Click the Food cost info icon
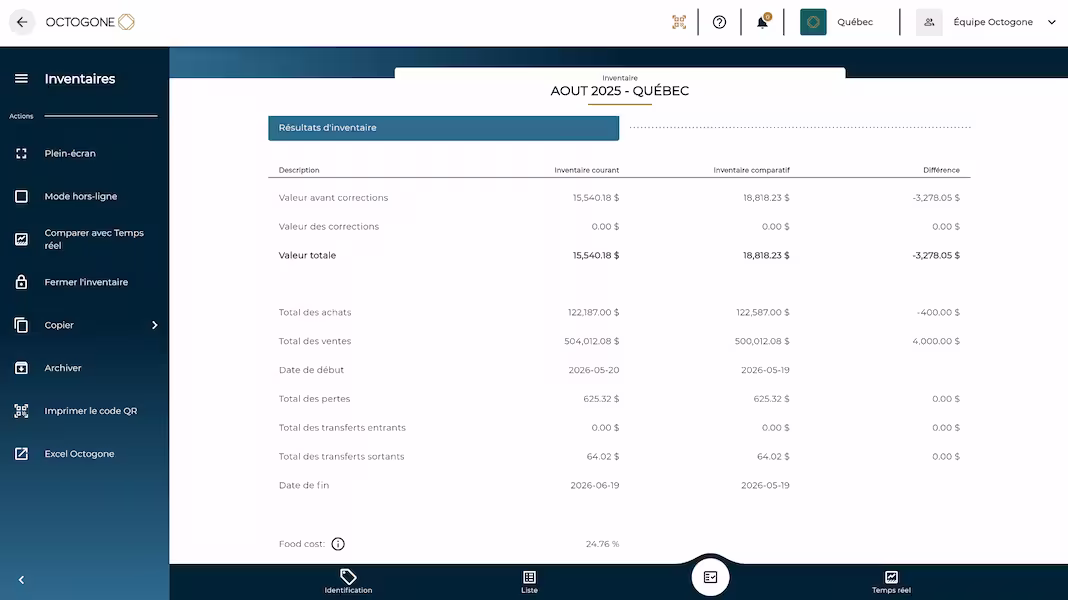Image resolution: width=1068 pixels, height=600 pixels. [338, 544]
